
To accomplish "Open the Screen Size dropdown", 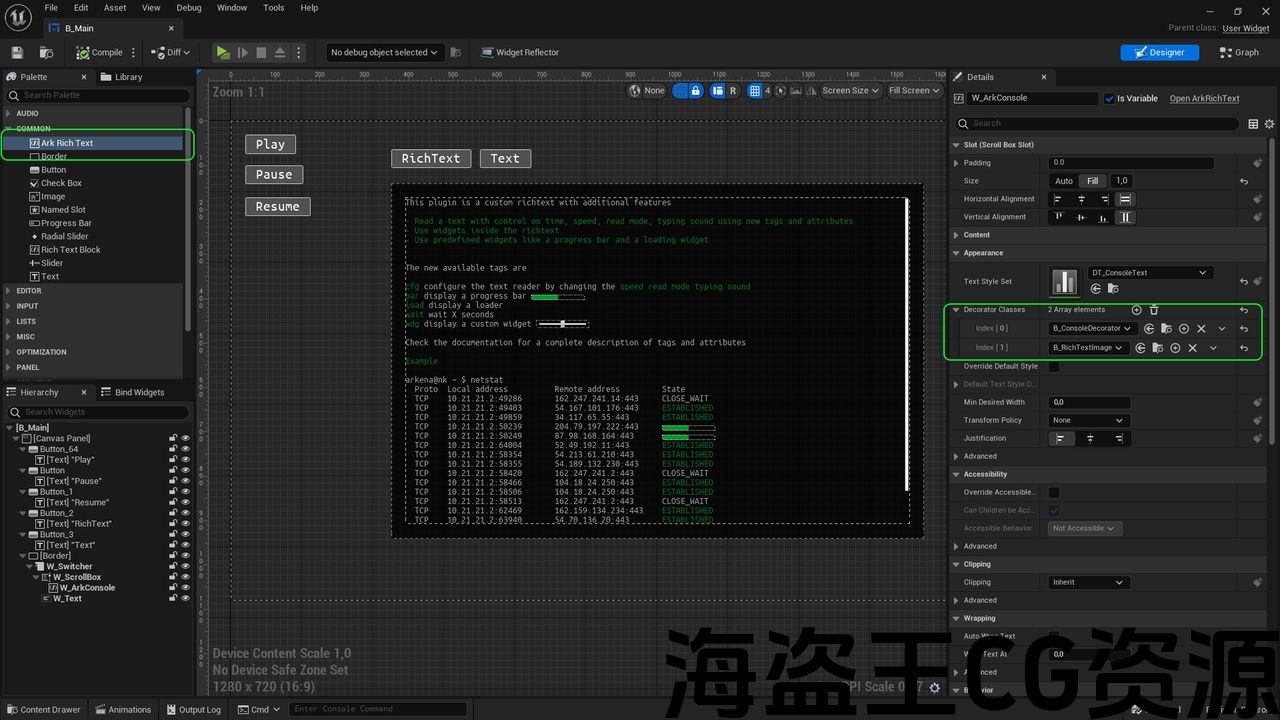I will pos(849,90).
